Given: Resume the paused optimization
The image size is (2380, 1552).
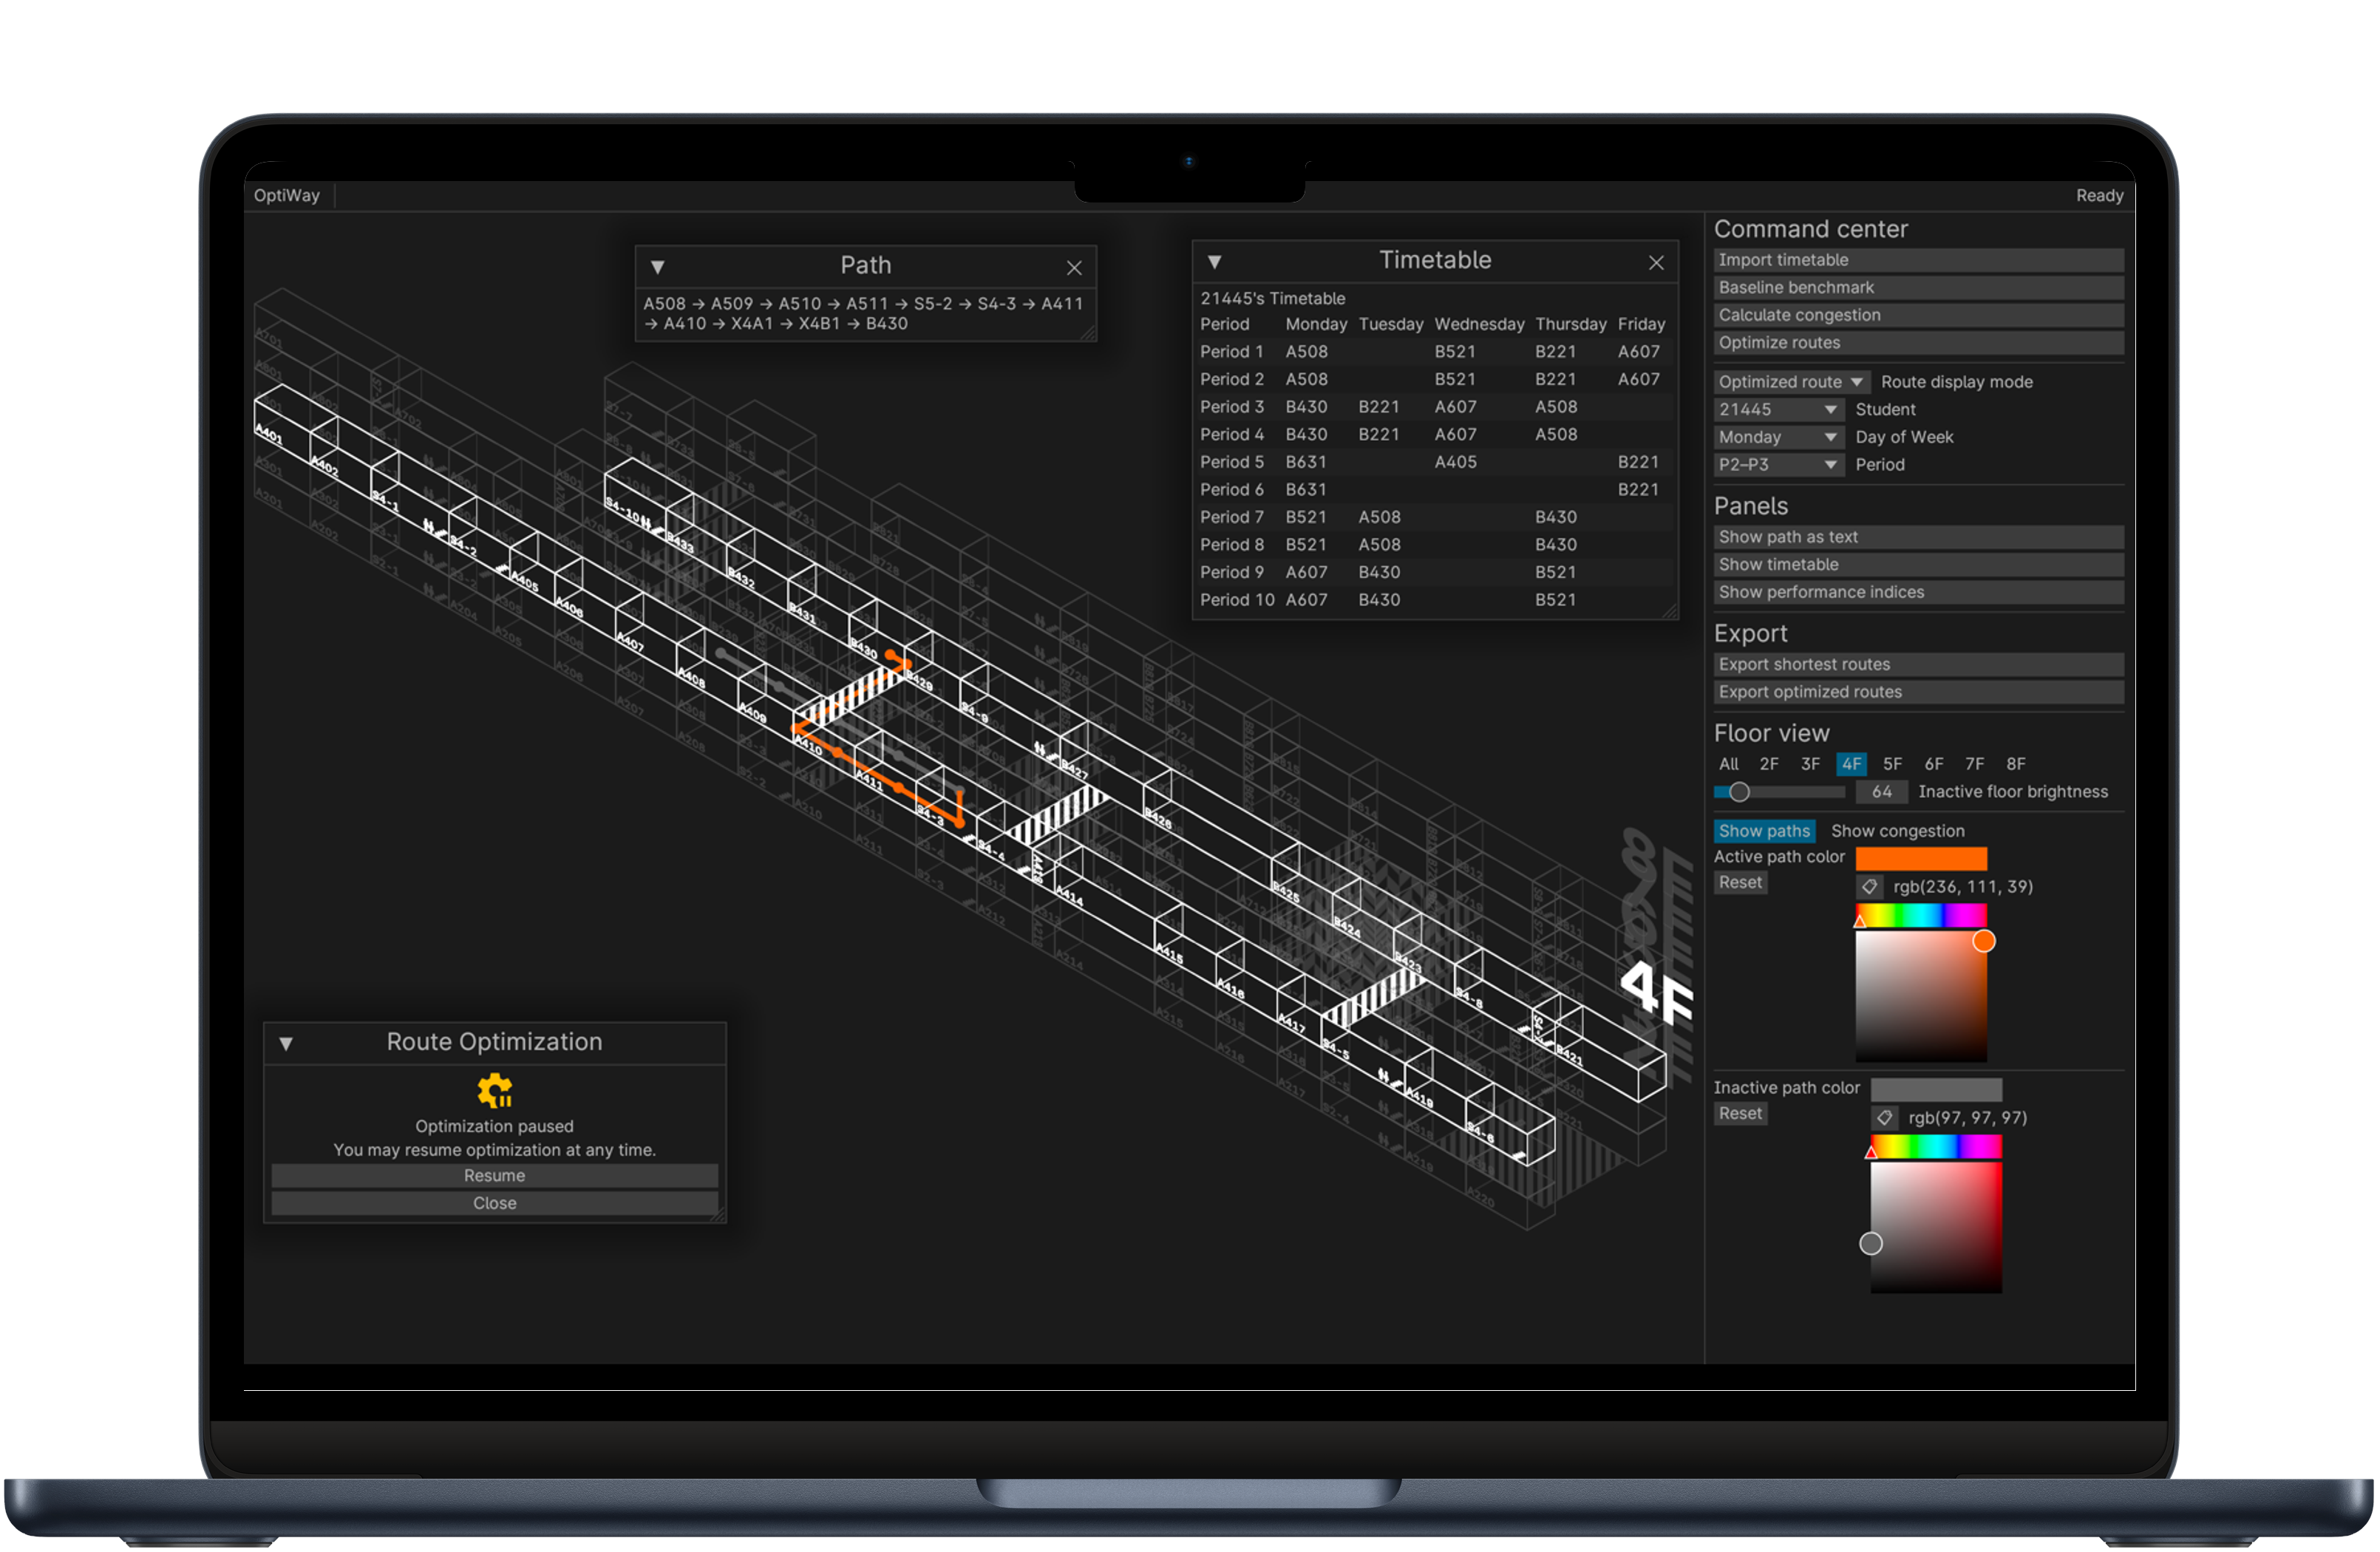Looking at the screenshot, I should point(495,1175).
